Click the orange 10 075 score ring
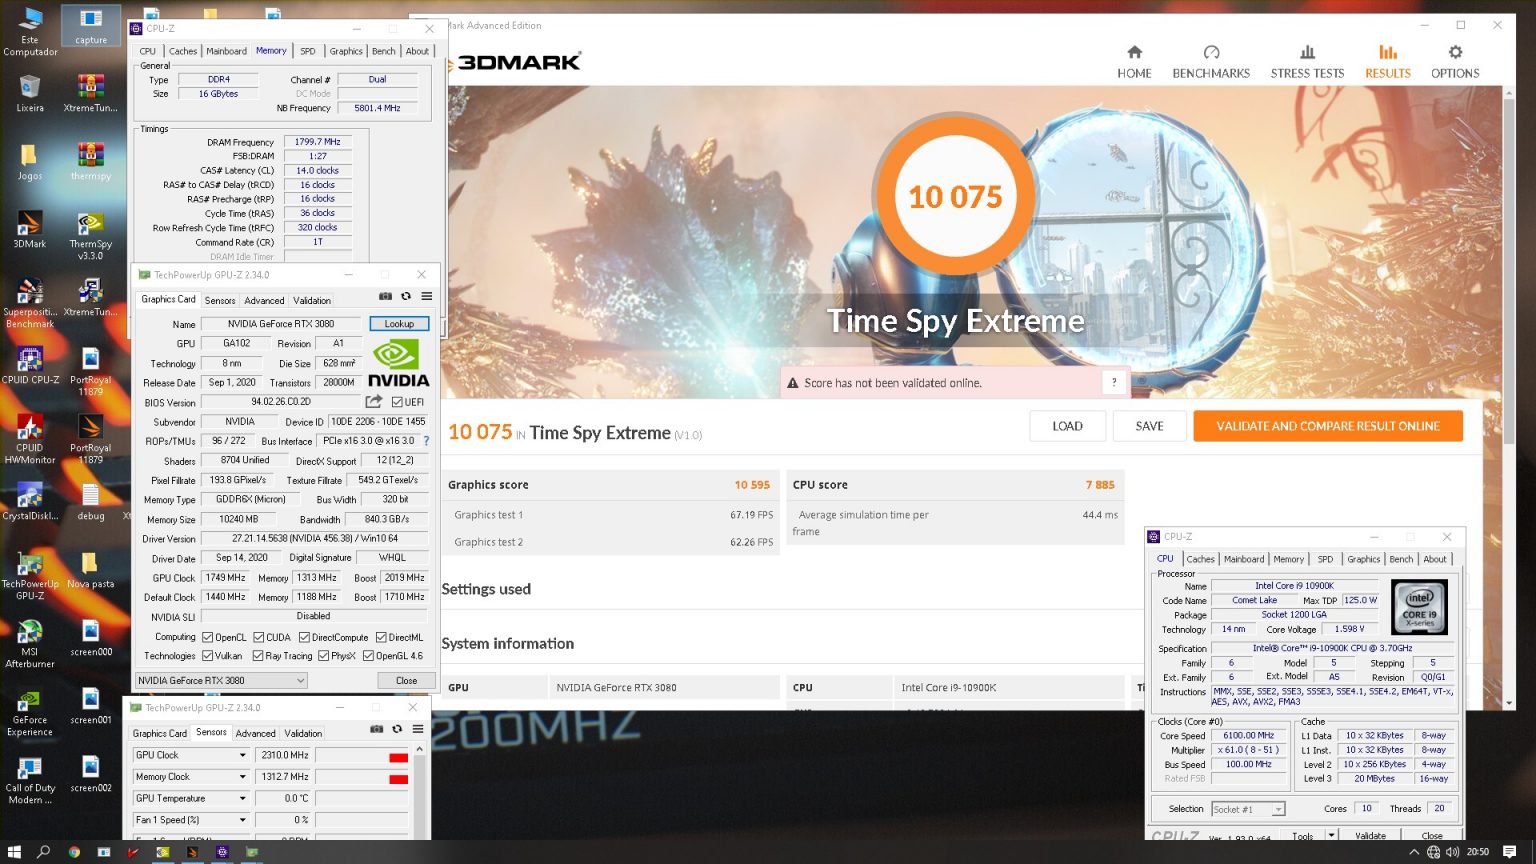Screen dimensions: 1536x864 955,197
